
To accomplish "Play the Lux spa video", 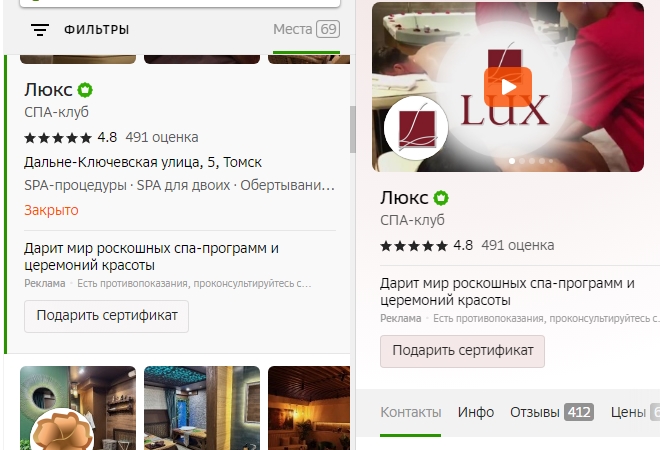I will (508, 87).
